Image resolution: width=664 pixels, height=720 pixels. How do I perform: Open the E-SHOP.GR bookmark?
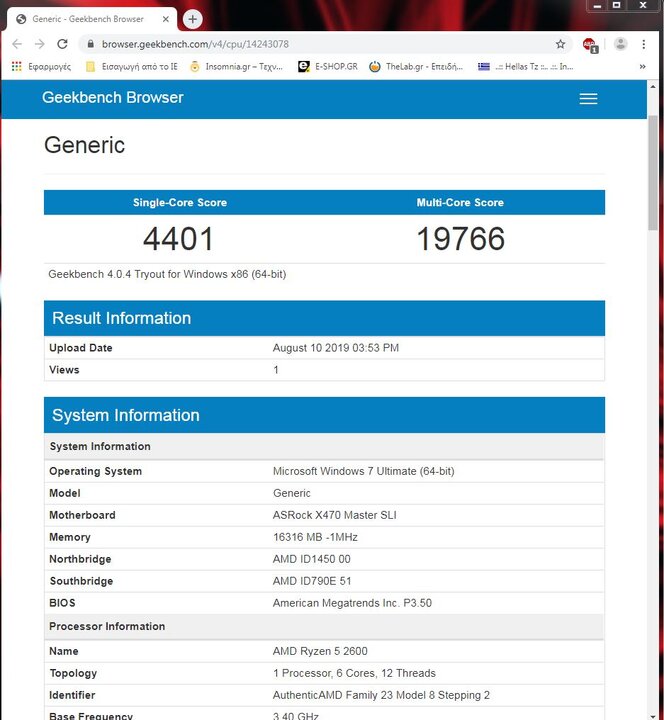328,67
